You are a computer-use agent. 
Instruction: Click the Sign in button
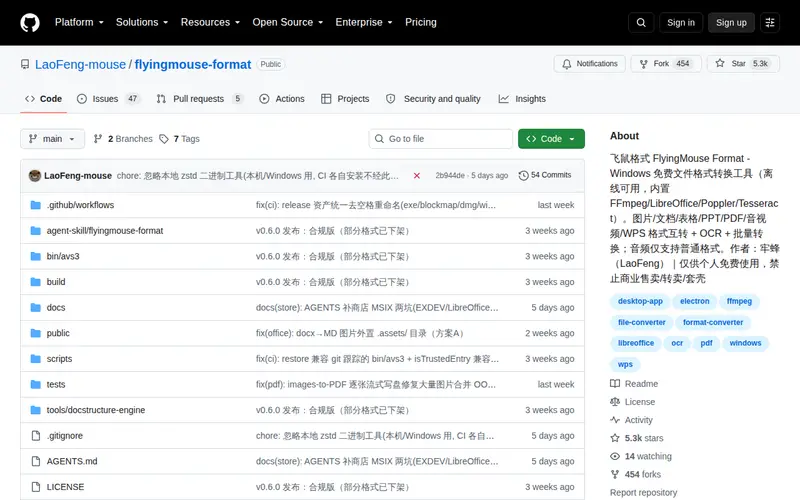coord(681,22)
